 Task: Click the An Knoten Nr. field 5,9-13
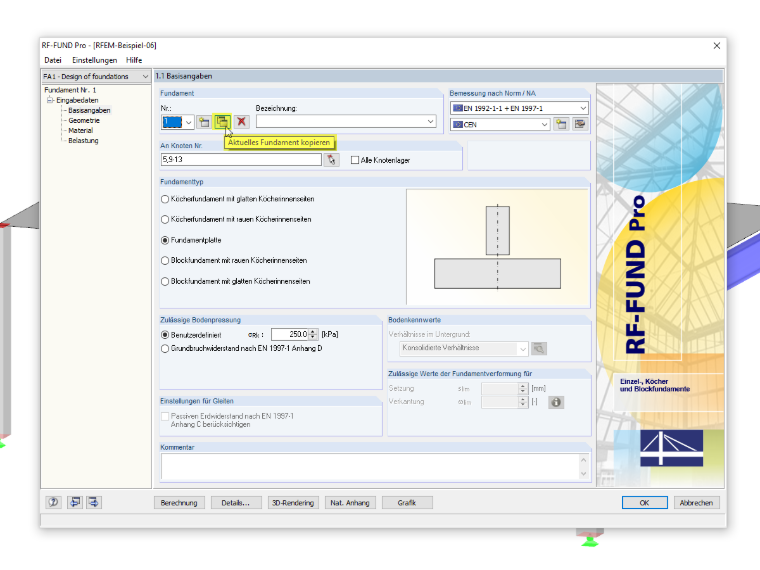tap(241, 159)
